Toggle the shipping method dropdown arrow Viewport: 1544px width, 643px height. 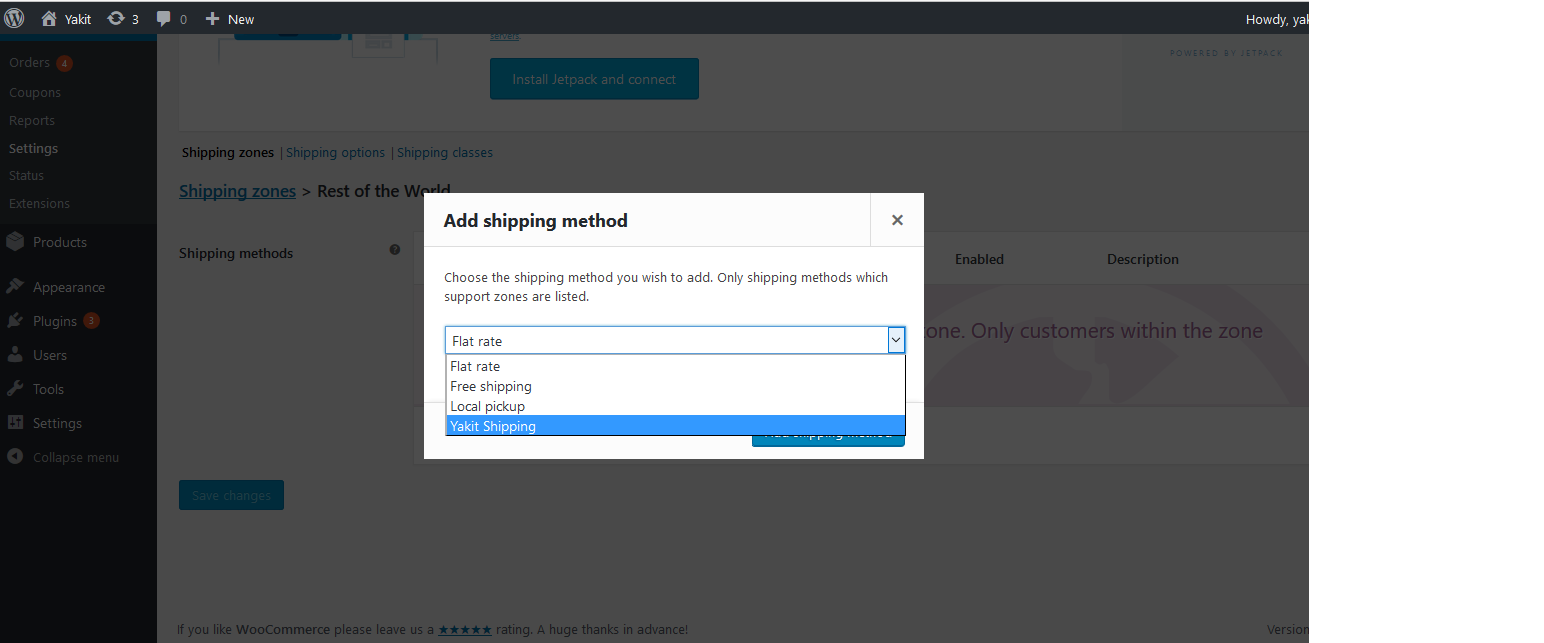[x=896, y=341]
